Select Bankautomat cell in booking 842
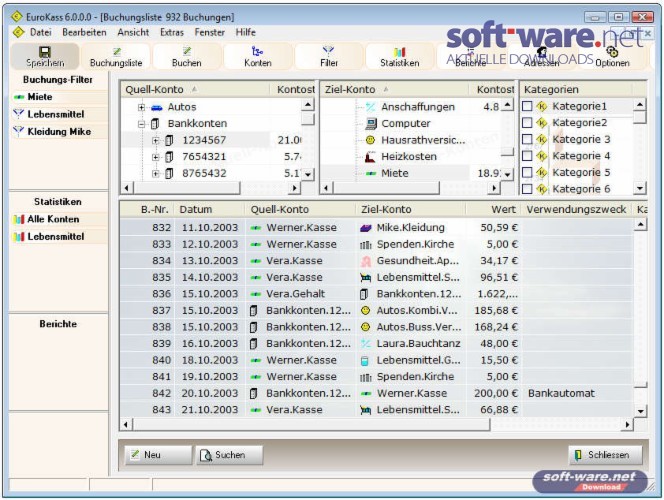 [561, 393]
